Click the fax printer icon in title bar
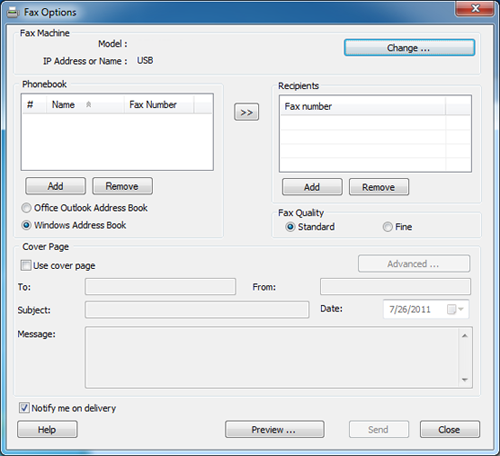The image size is (500, 456). pyautogui.click(x=13, y=13)
